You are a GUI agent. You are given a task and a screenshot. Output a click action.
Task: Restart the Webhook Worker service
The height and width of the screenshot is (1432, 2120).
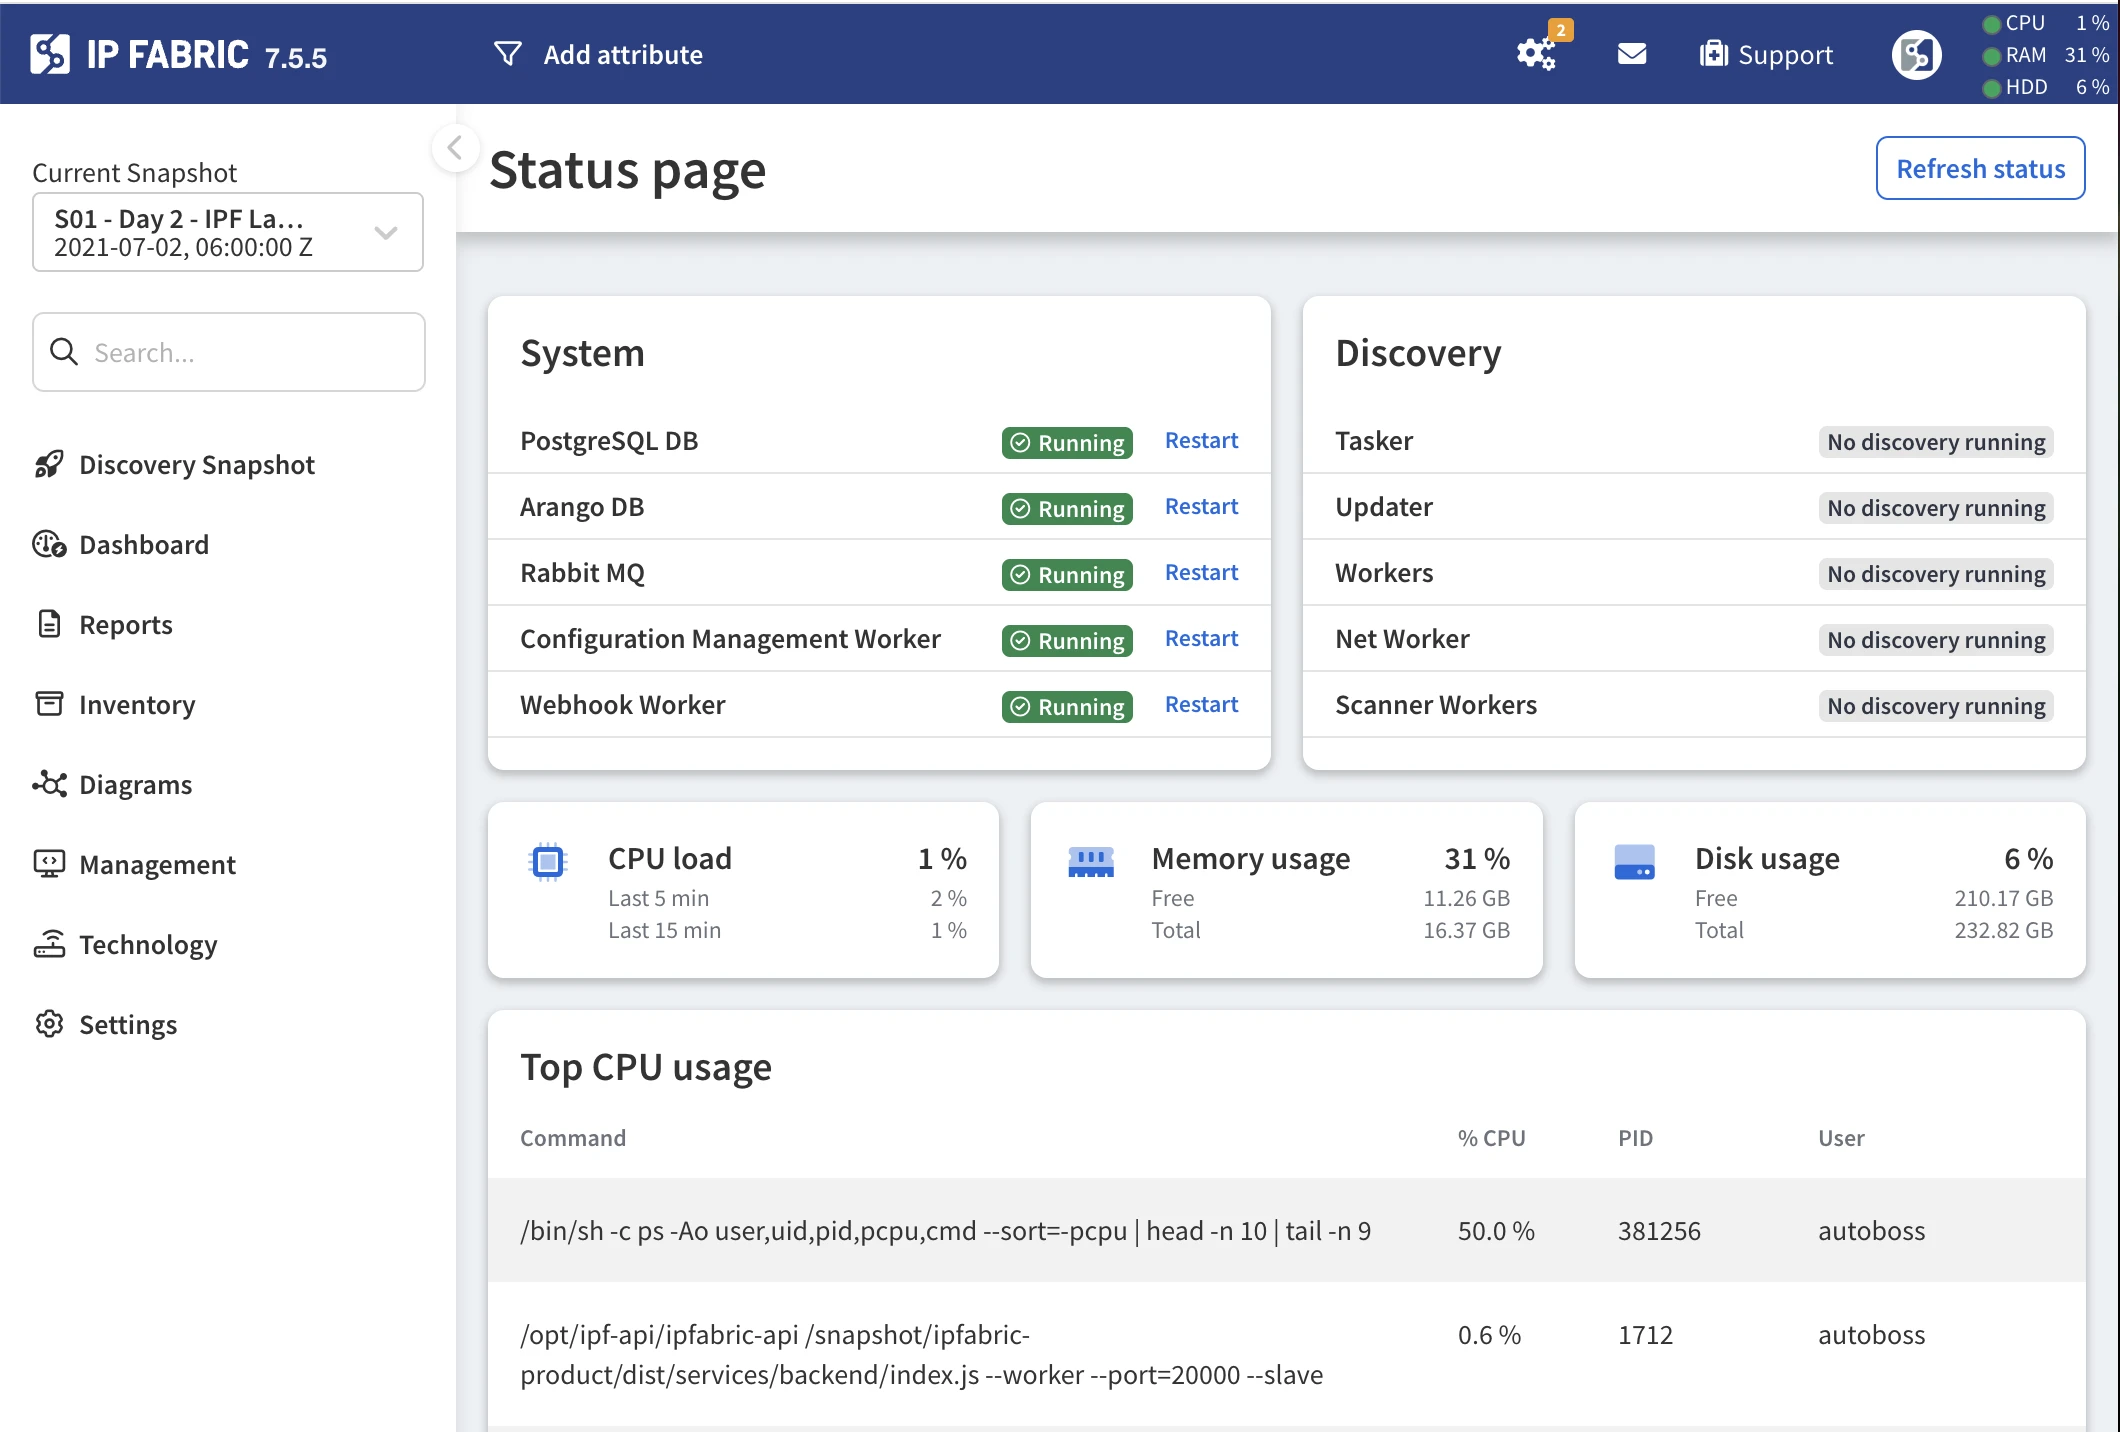(1201, 705)
